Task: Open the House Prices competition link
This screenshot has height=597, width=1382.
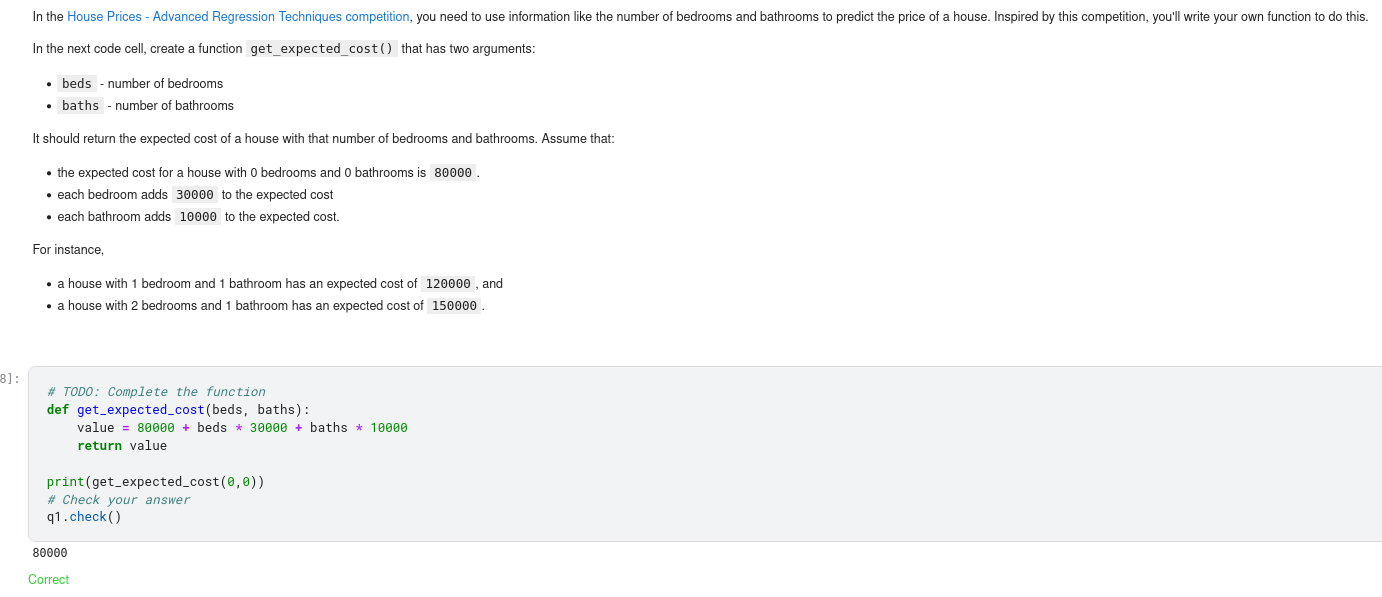Action: pyautogui.click(x=238, y=17)
